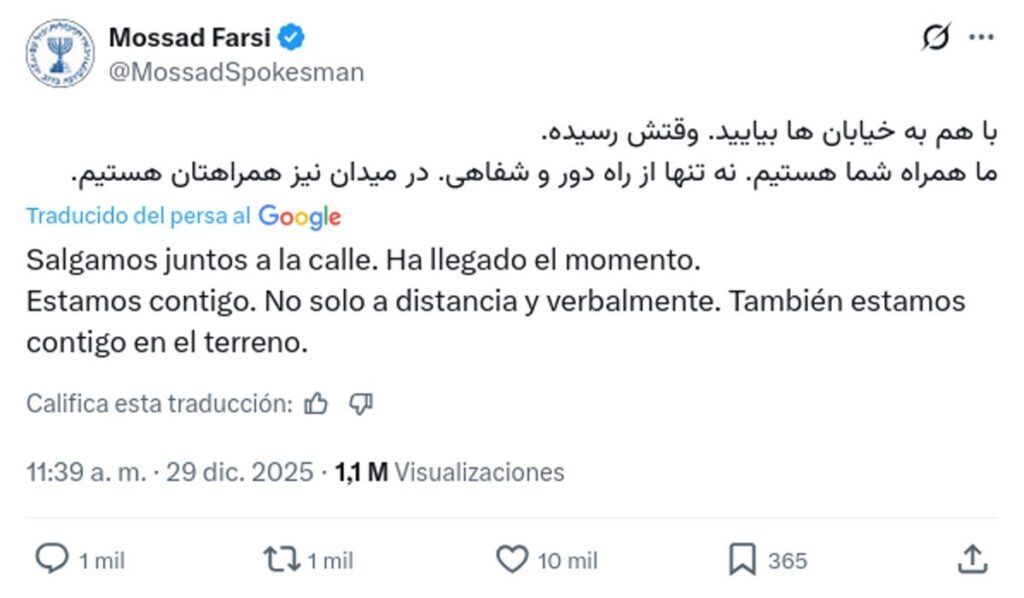Bookmark the post

tap(740, 560)
